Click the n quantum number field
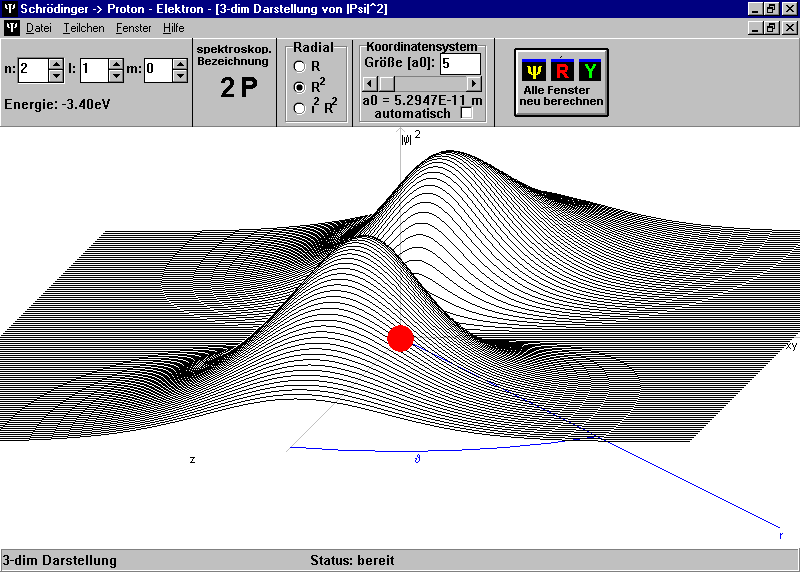This screenshot has height=572, width=800. coord(32,70)
